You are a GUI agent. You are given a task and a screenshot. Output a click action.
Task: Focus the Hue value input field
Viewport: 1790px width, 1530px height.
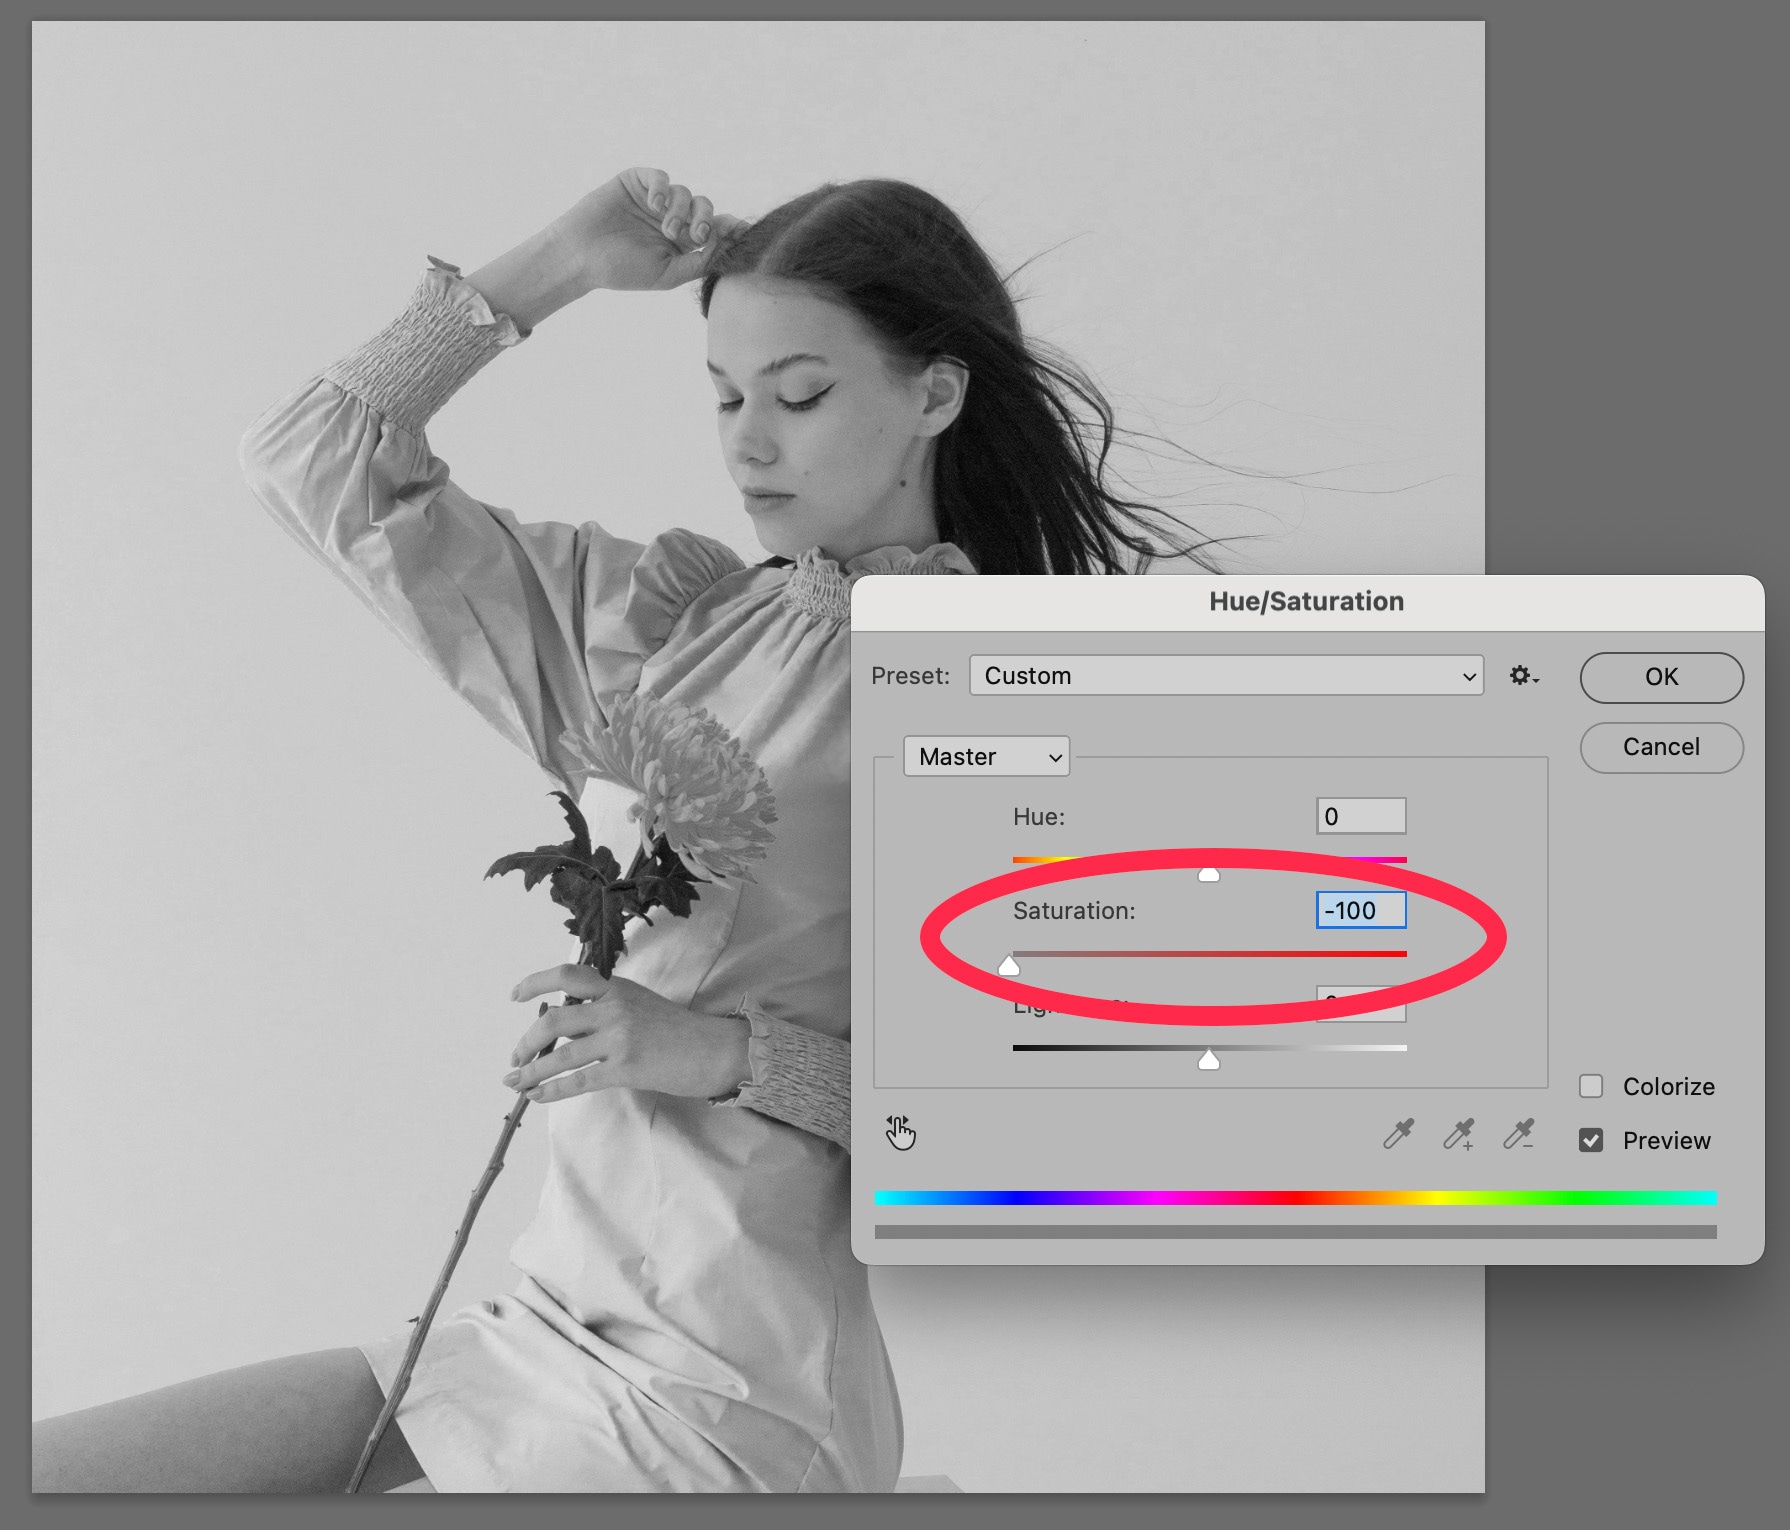[1360, 816]
